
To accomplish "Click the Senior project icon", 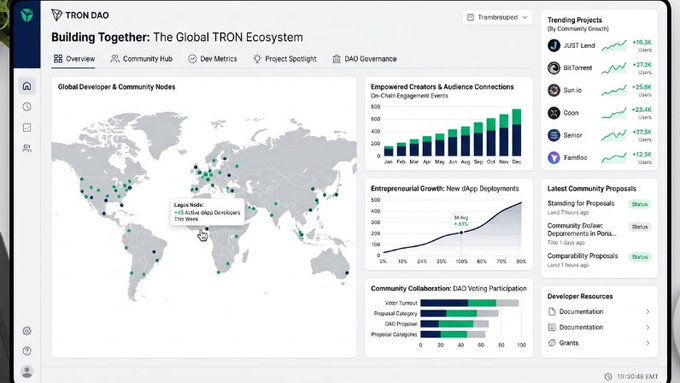I will pos(554,135).
